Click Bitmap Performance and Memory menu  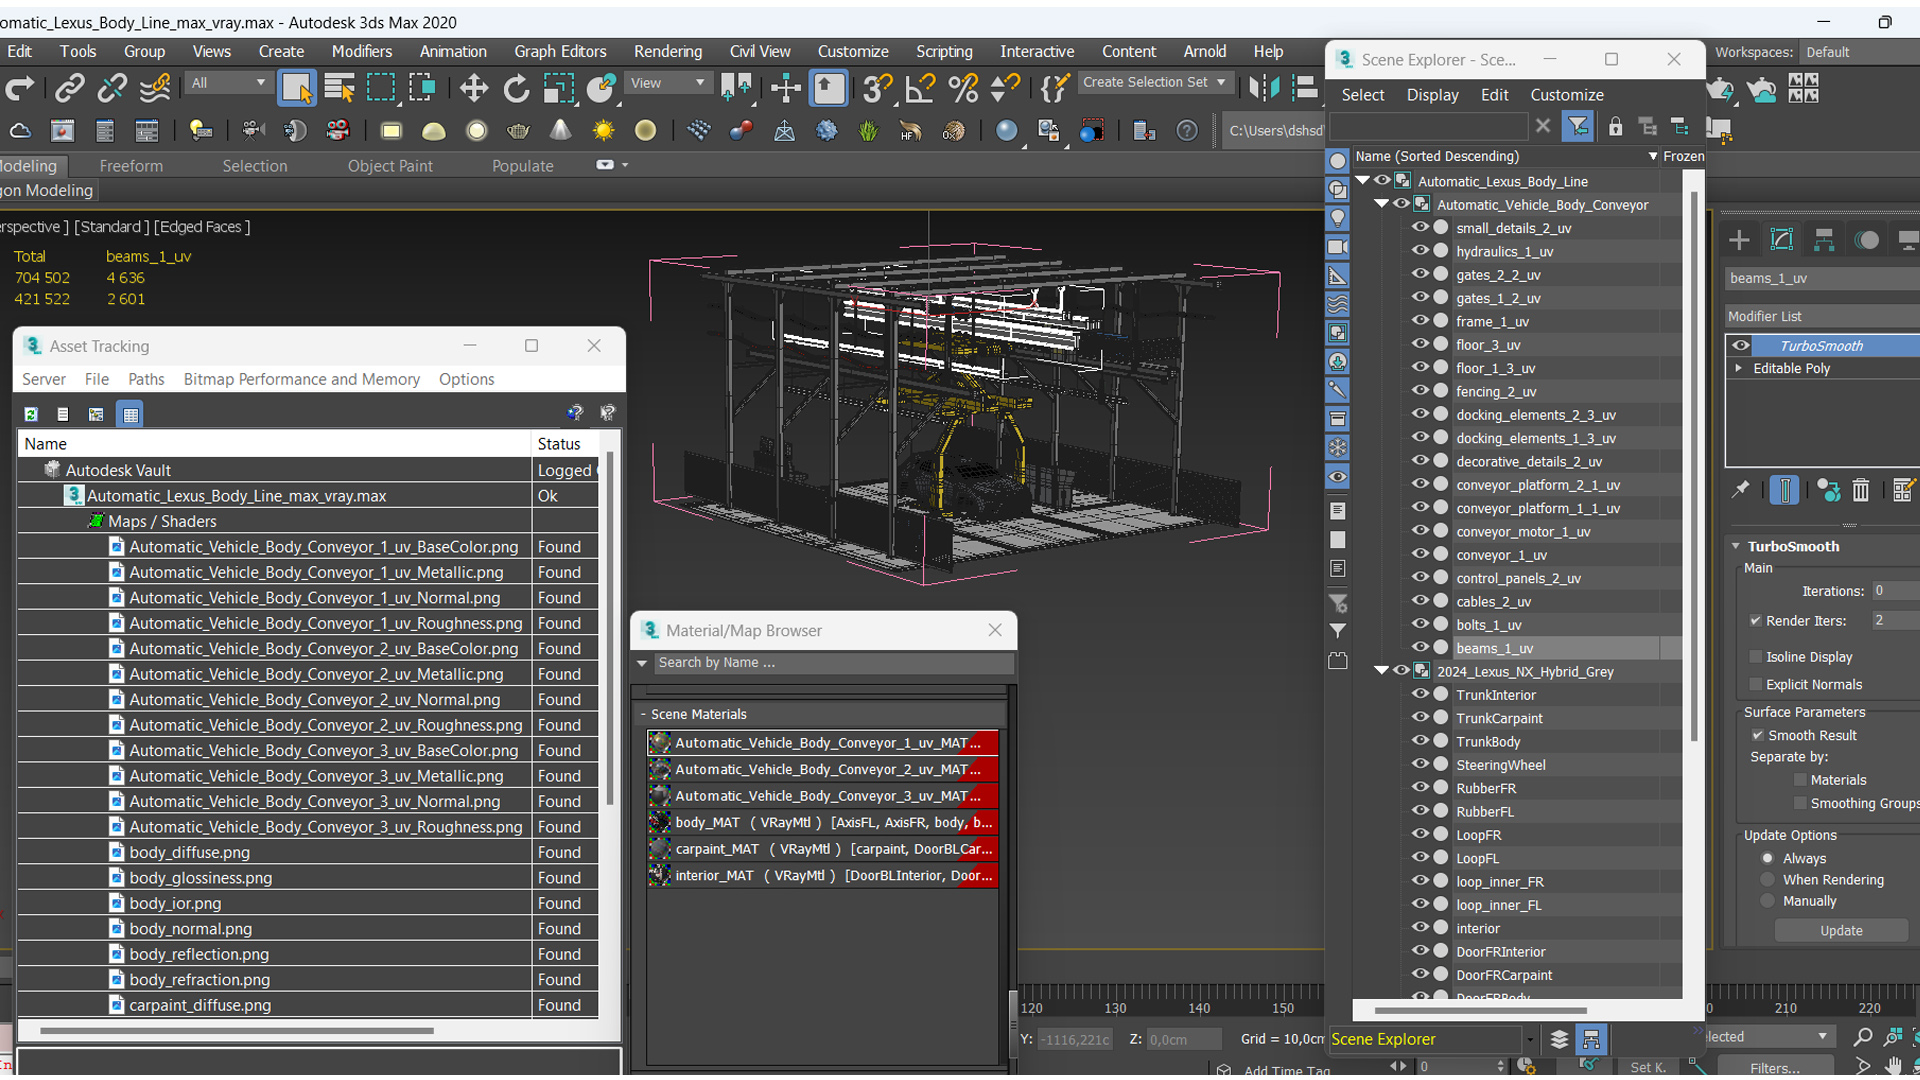click(x=301, y=379)
